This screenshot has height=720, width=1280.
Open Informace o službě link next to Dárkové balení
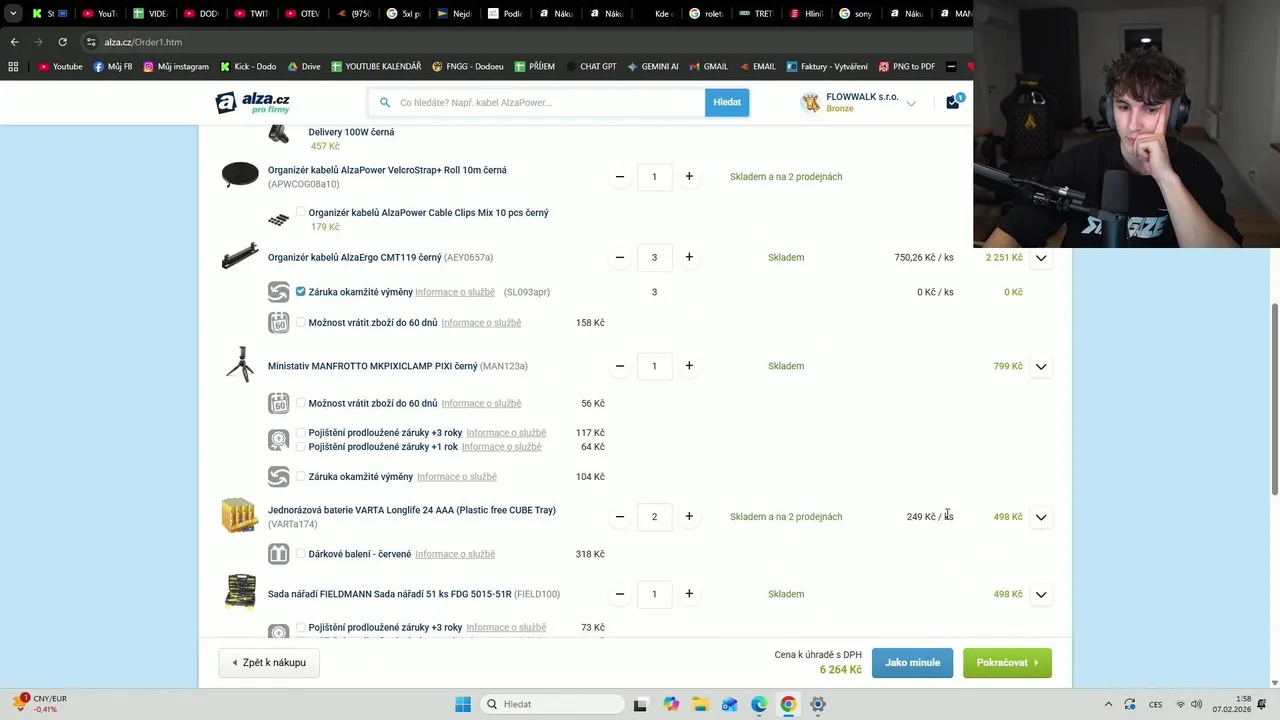(x=455, y=554)
